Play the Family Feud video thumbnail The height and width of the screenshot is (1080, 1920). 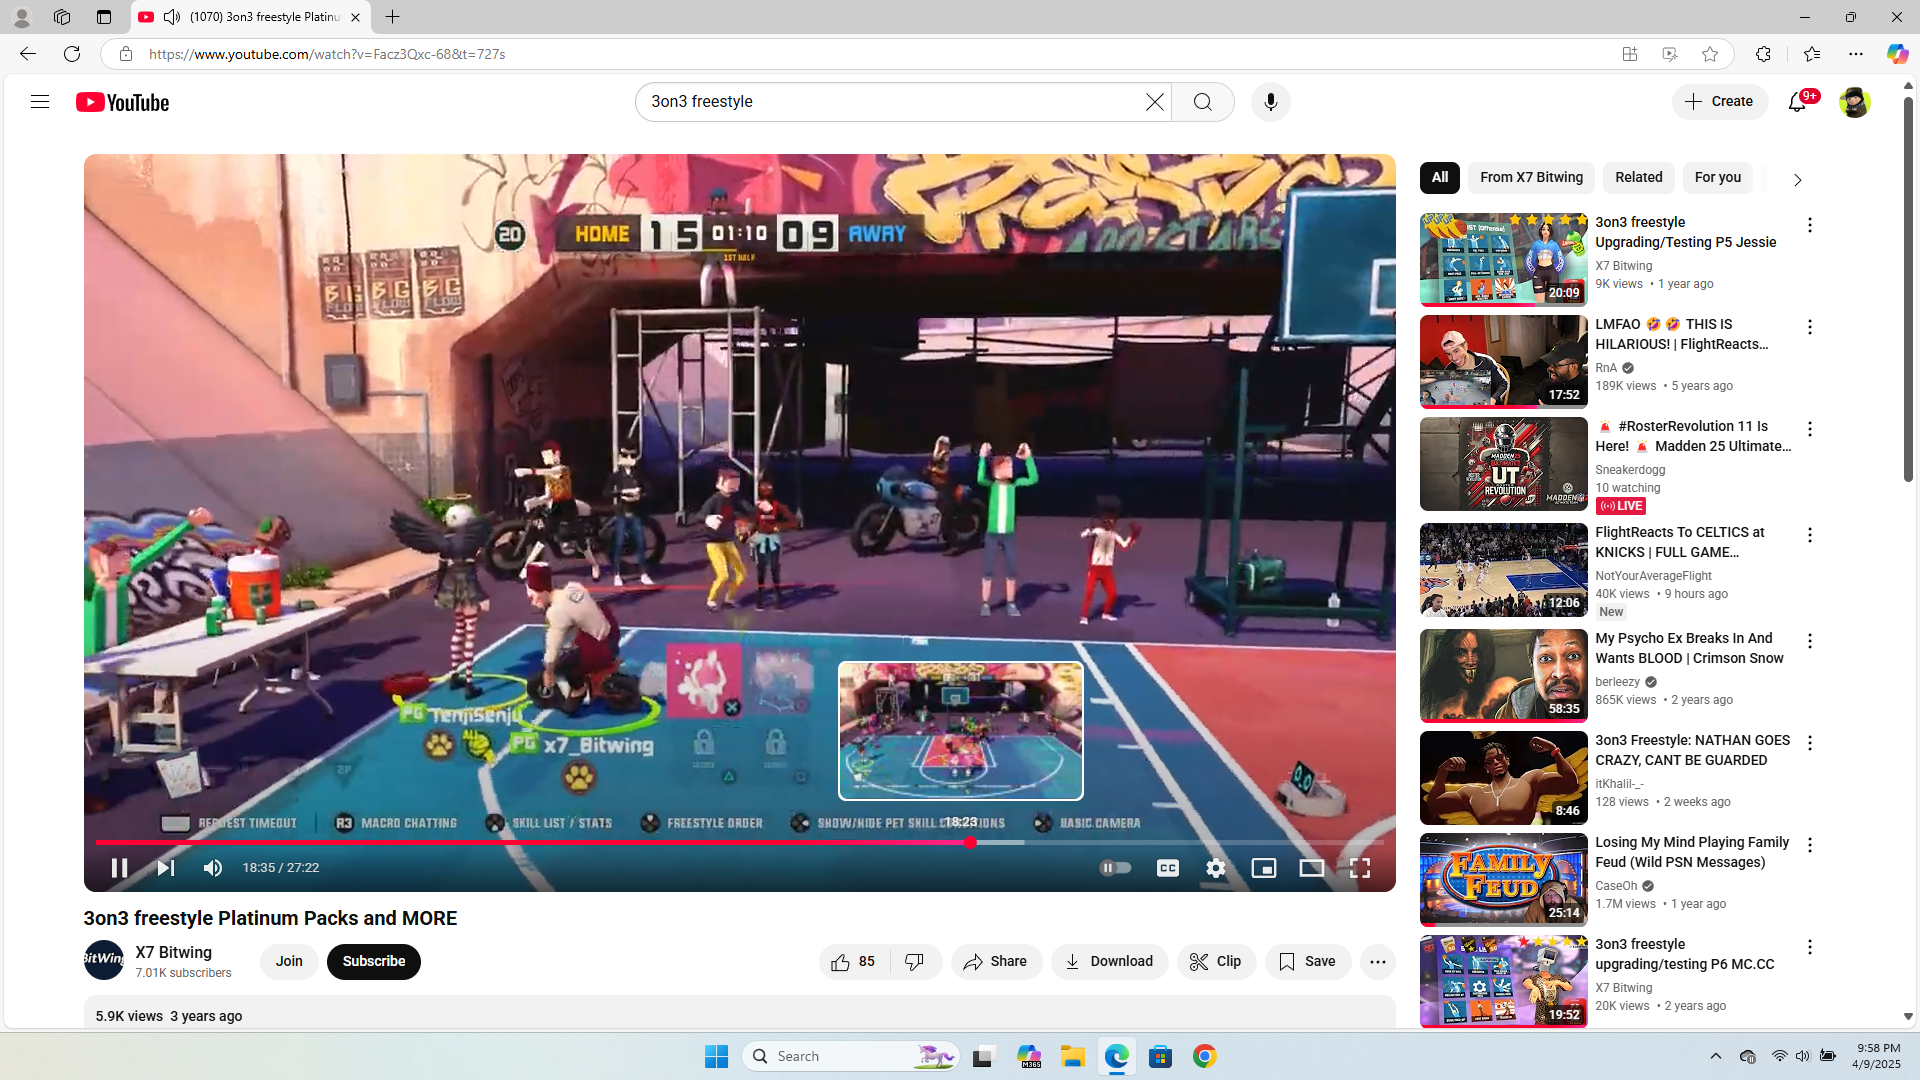coord(1504,880)
